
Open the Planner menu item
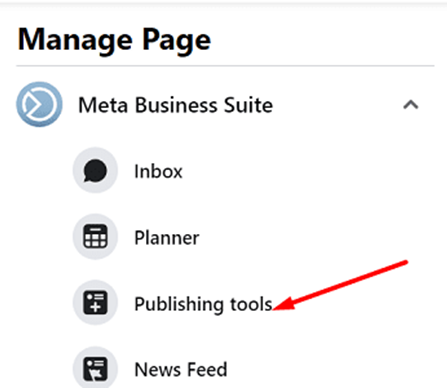pos(167,238)
